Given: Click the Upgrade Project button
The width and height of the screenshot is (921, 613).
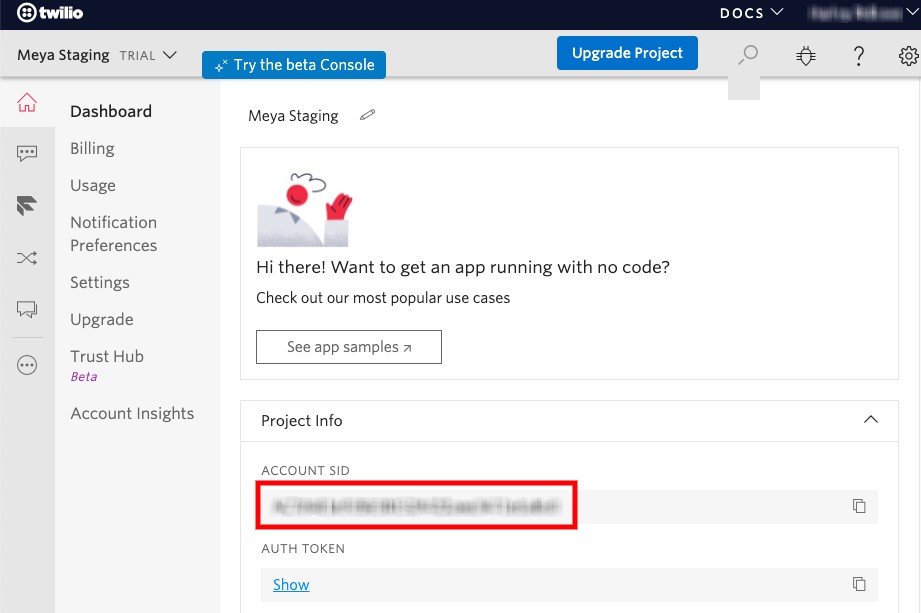Looking at the screenshot, I should coord(627,53).
